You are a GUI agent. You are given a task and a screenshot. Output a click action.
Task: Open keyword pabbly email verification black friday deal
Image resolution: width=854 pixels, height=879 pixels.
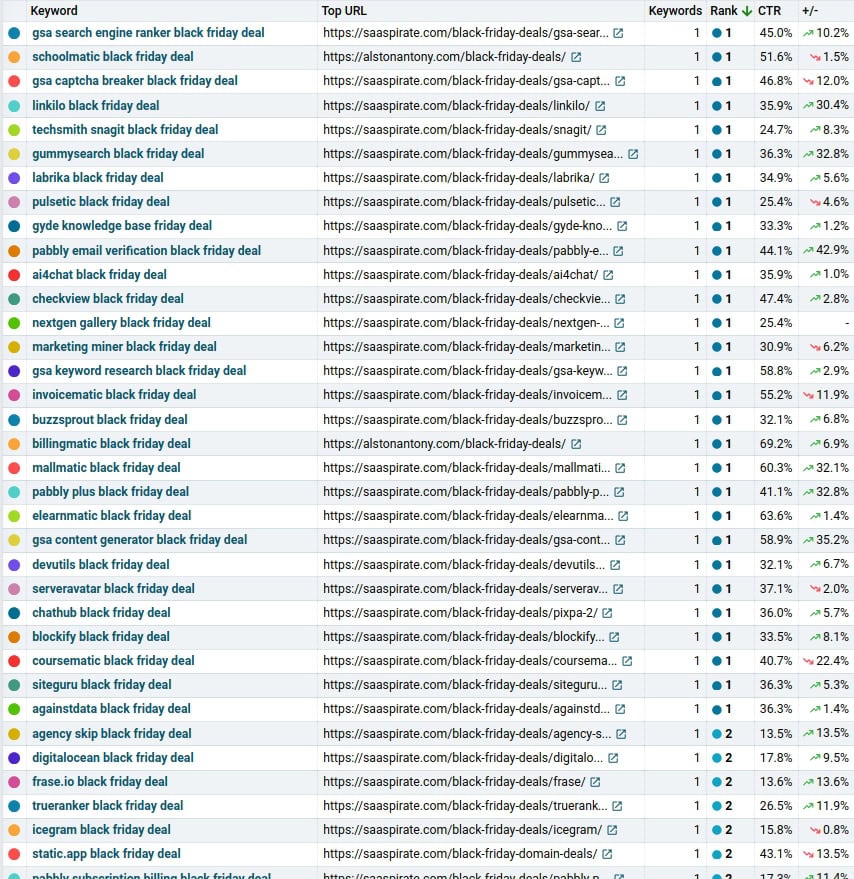point(146,251)
